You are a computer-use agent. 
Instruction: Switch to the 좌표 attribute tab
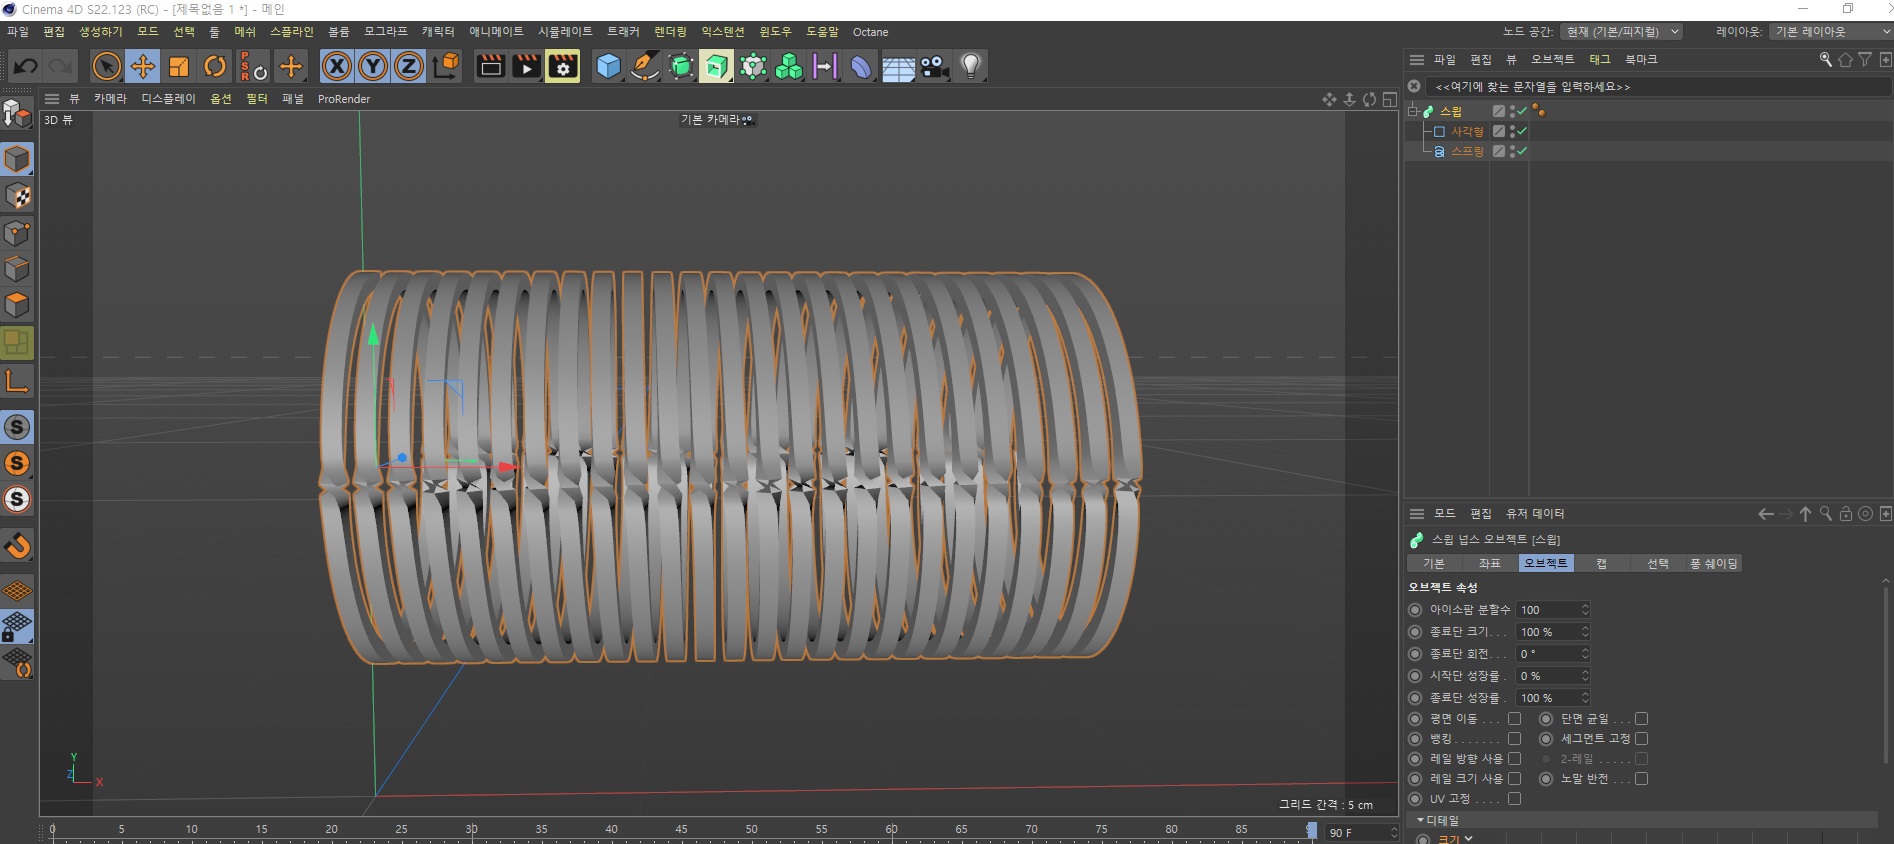coord(1490,564)
